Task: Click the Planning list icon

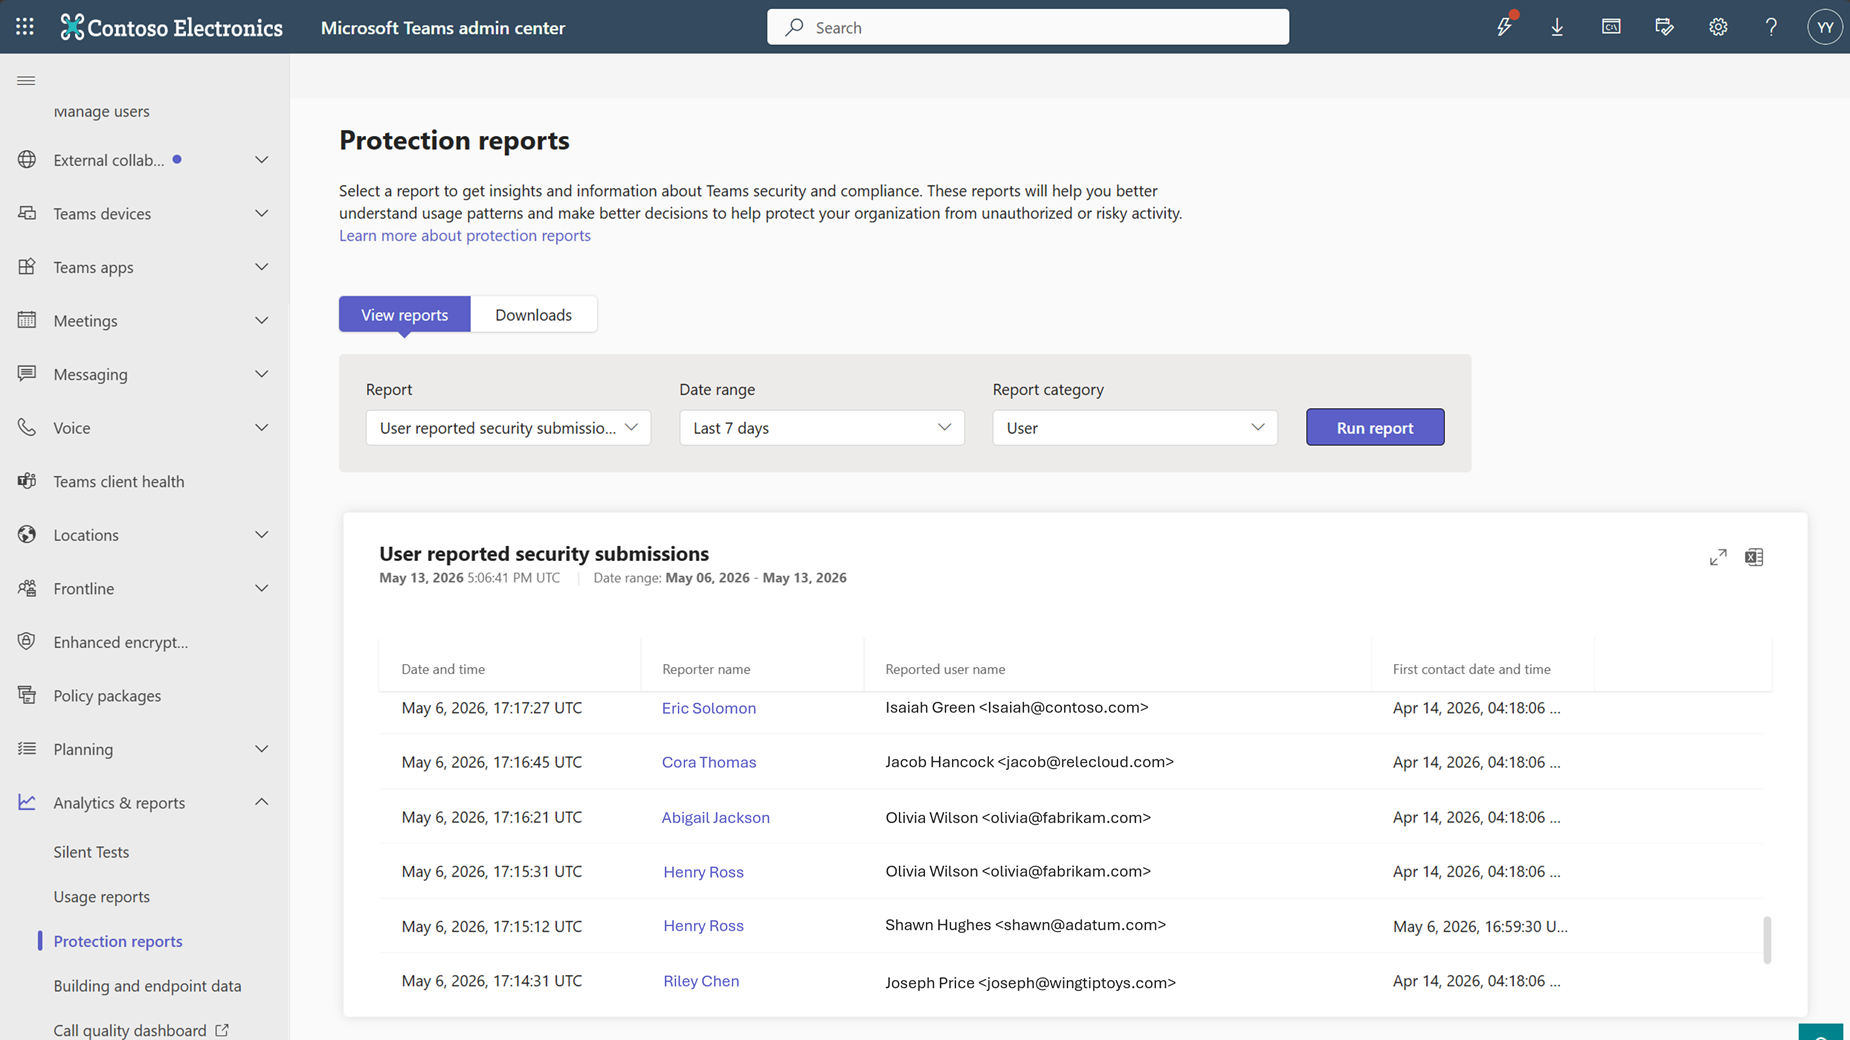Action: [27, 748]
